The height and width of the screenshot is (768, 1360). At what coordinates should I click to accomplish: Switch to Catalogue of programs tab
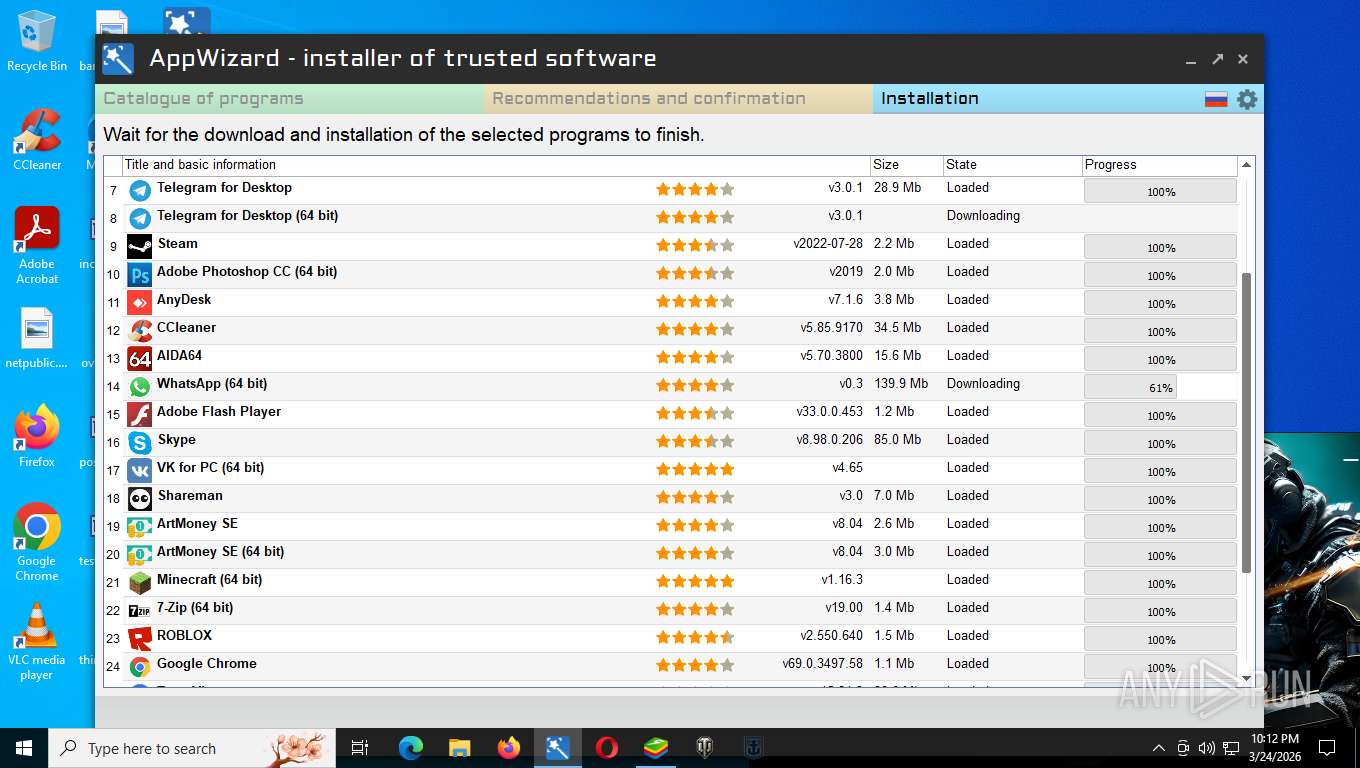point(290,99)
